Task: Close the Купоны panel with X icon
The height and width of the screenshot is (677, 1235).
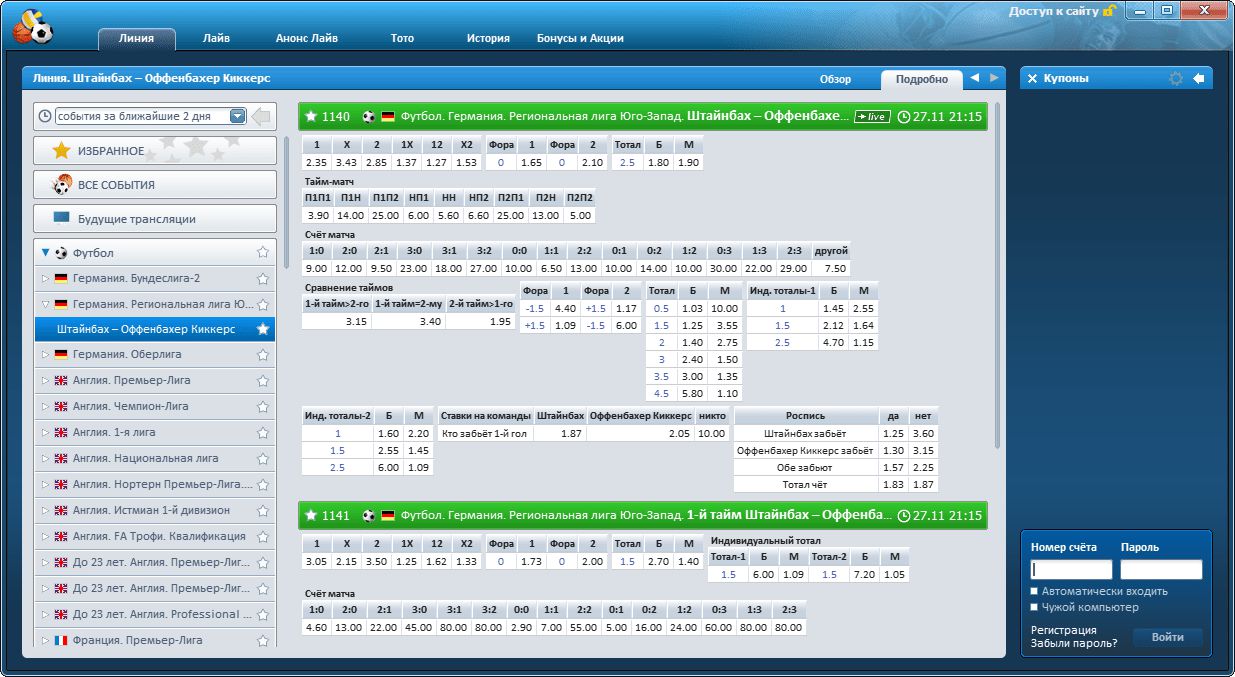Action: (x=1032, y=78)
